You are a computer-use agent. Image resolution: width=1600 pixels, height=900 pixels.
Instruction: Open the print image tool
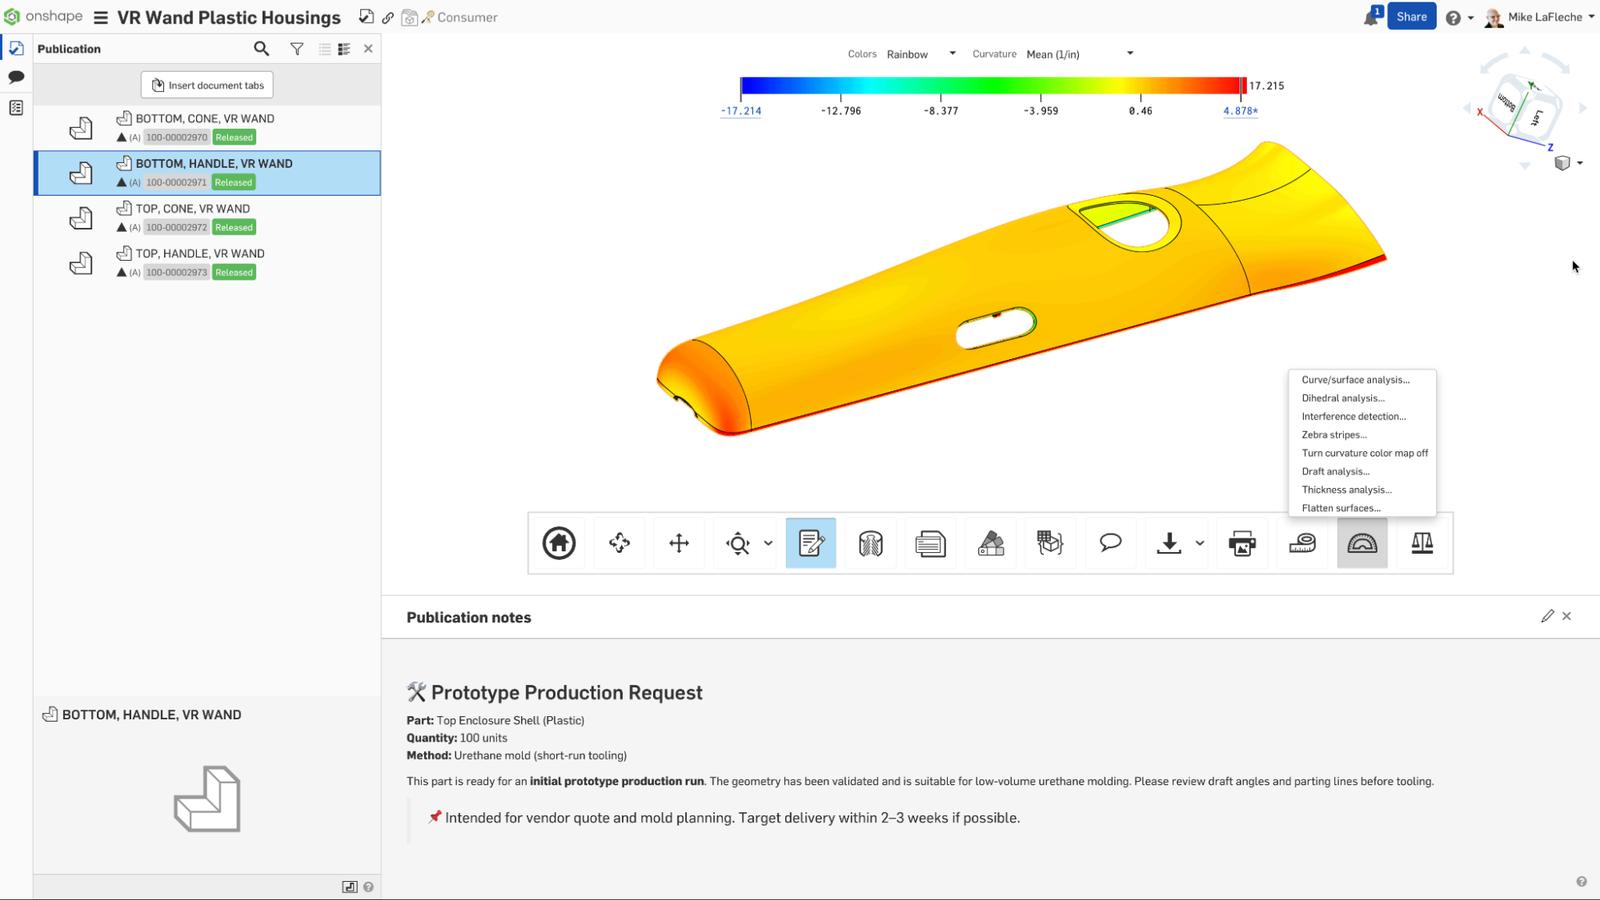[x=1242, y=543]
